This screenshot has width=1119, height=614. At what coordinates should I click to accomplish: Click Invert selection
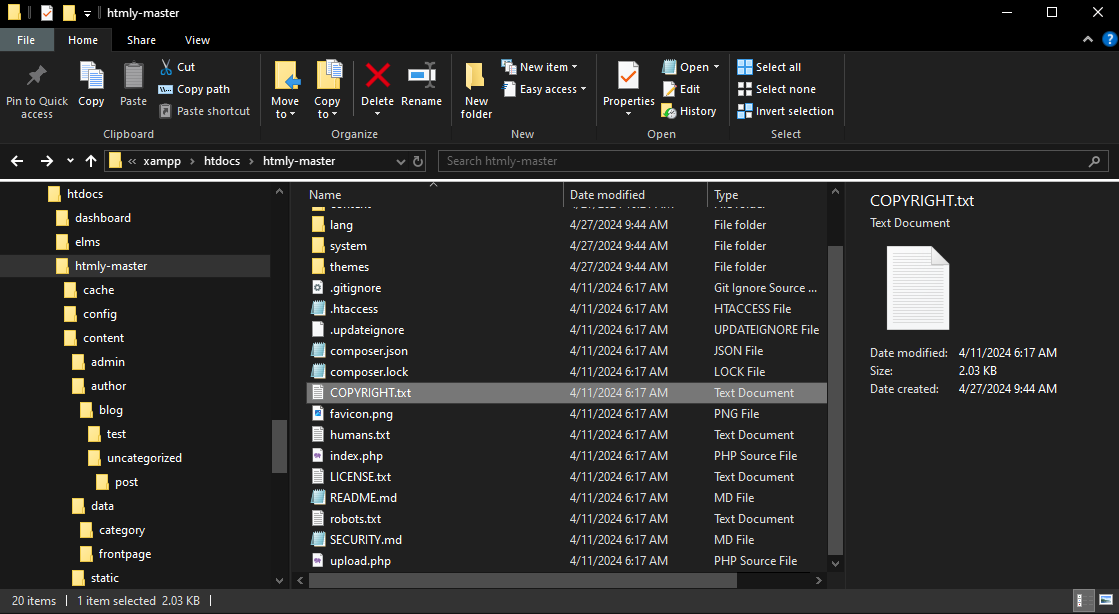(786, 110)
